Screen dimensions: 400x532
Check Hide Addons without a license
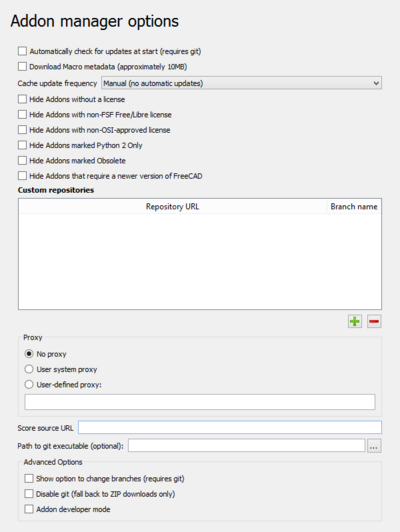tap(22, 99)
